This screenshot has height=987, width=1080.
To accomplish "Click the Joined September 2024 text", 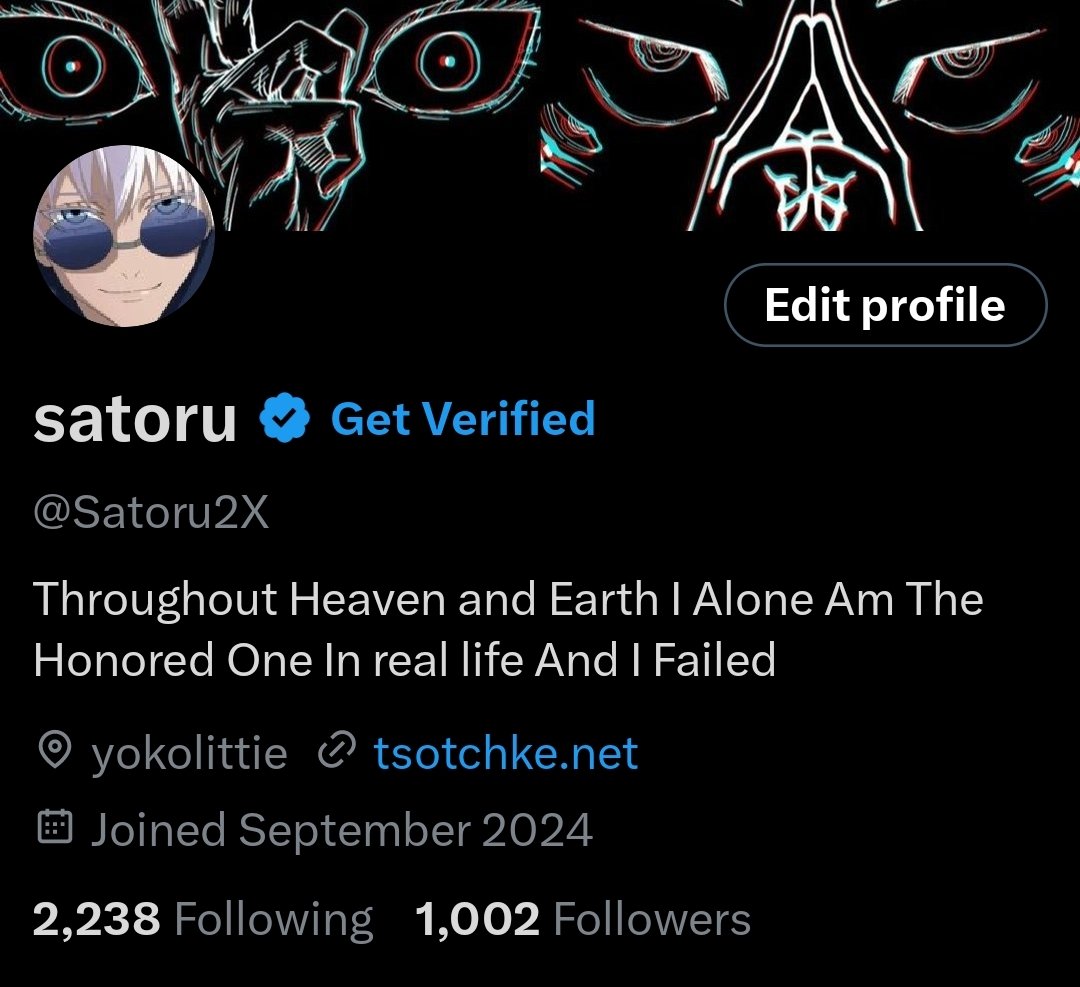I will click(342, 829).
